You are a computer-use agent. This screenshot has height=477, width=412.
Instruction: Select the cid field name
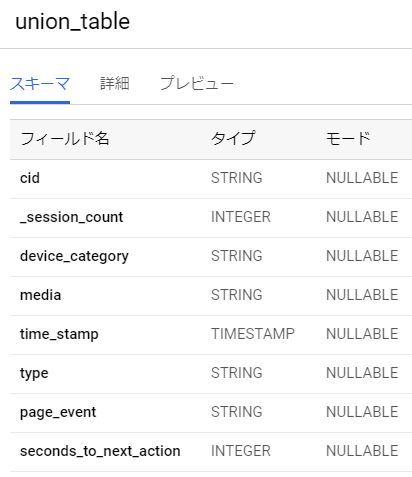tap(30, 178)
